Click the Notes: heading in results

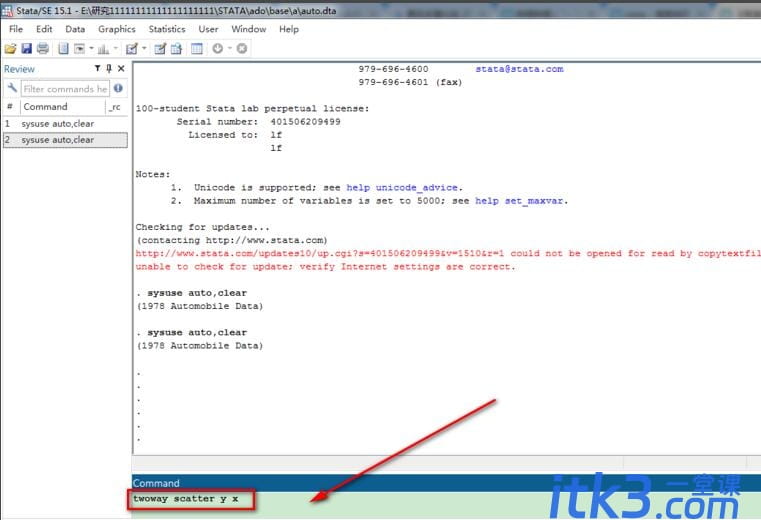(153, 174)
